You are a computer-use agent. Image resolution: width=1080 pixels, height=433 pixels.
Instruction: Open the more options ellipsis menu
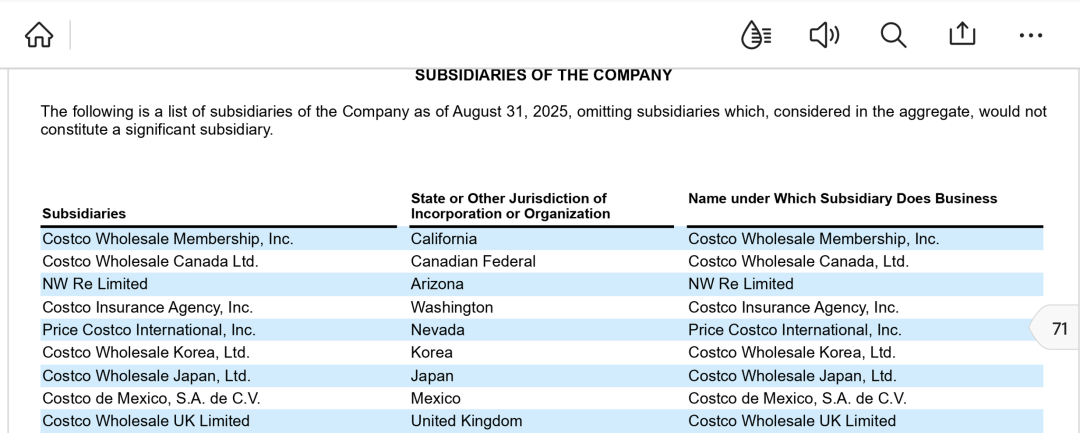point(1030,36)
